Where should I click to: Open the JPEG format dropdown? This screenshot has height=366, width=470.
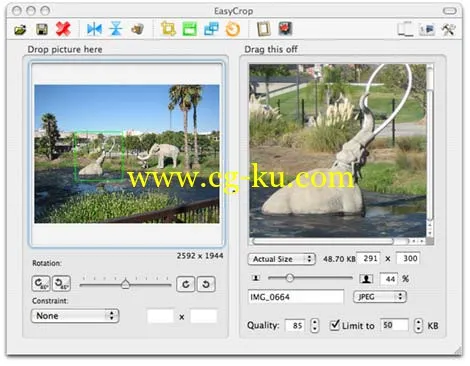(x=380, y=297)
